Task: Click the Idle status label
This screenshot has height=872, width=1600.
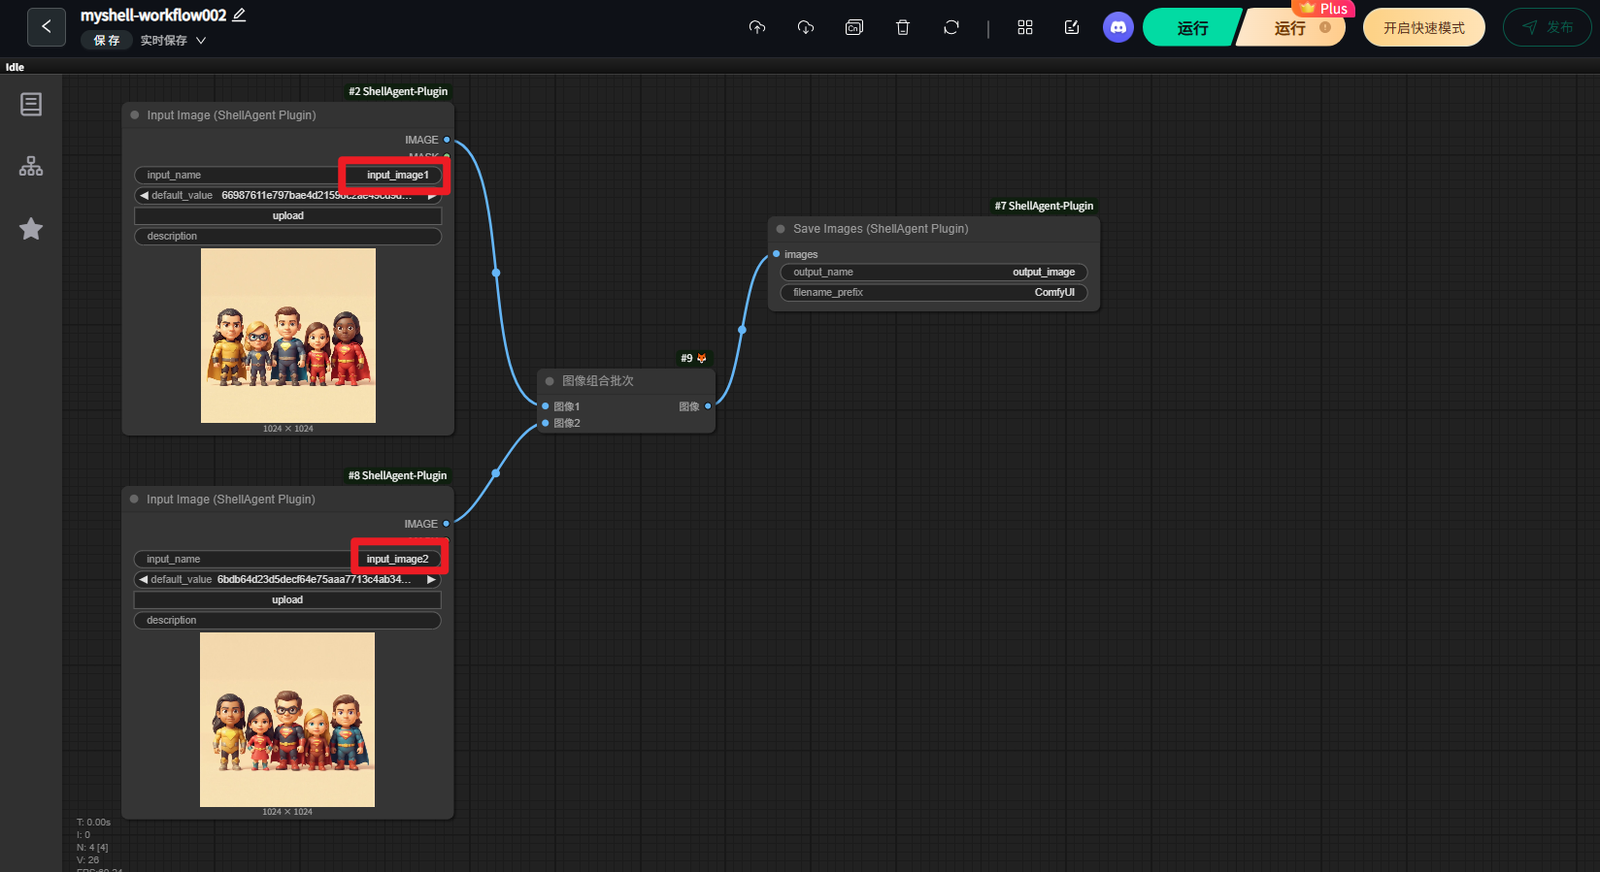Action: 15,67
